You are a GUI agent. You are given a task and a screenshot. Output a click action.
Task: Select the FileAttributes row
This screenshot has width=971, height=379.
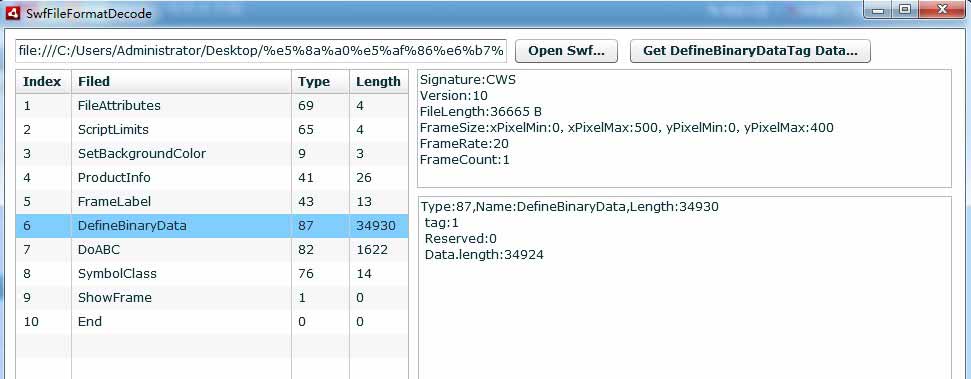click(x=212, y=106)
